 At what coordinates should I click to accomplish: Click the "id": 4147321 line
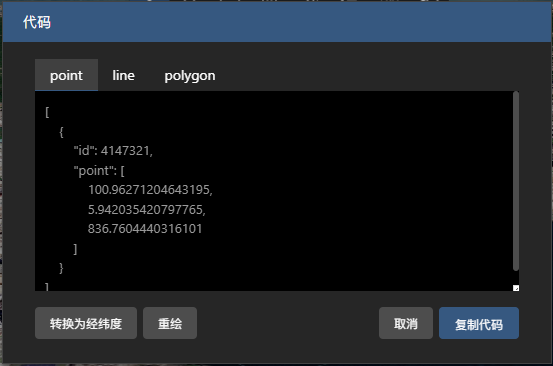point(113,151)
